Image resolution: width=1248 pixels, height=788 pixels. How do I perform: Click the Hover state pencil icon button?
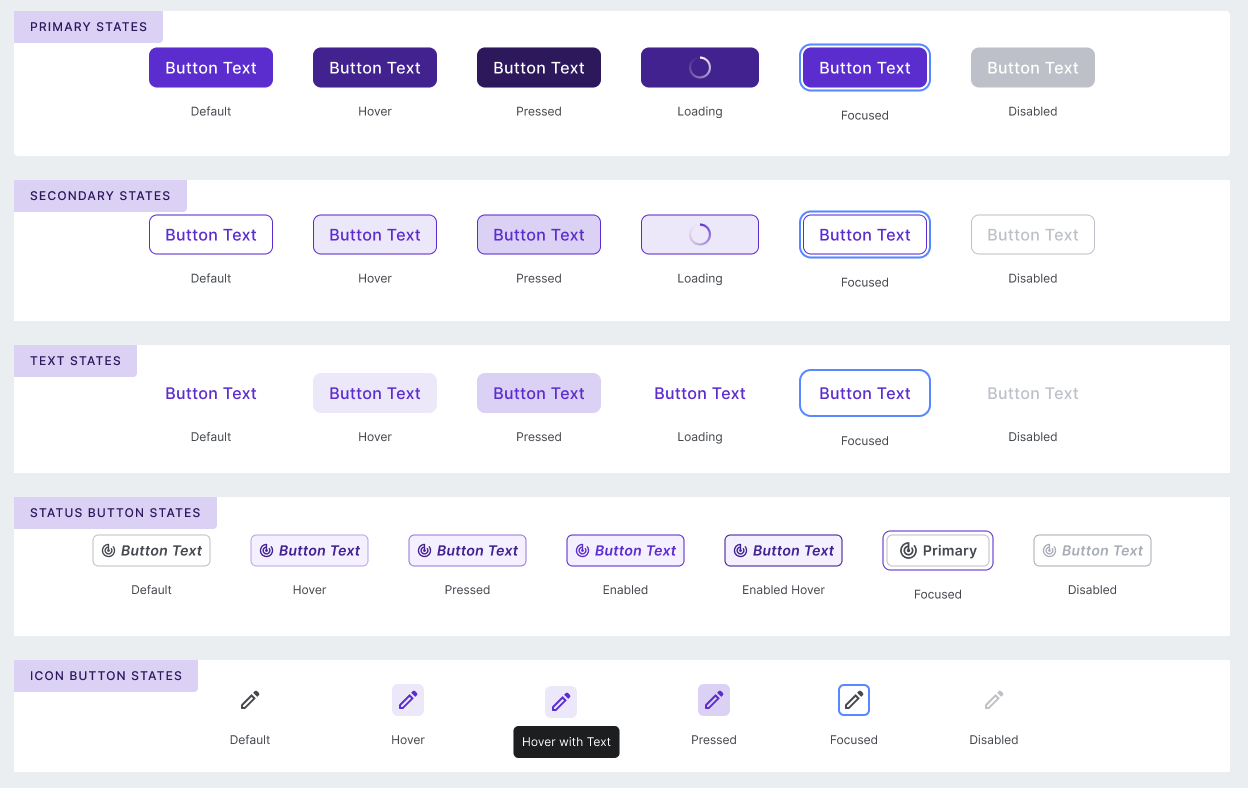pos(408,700)
